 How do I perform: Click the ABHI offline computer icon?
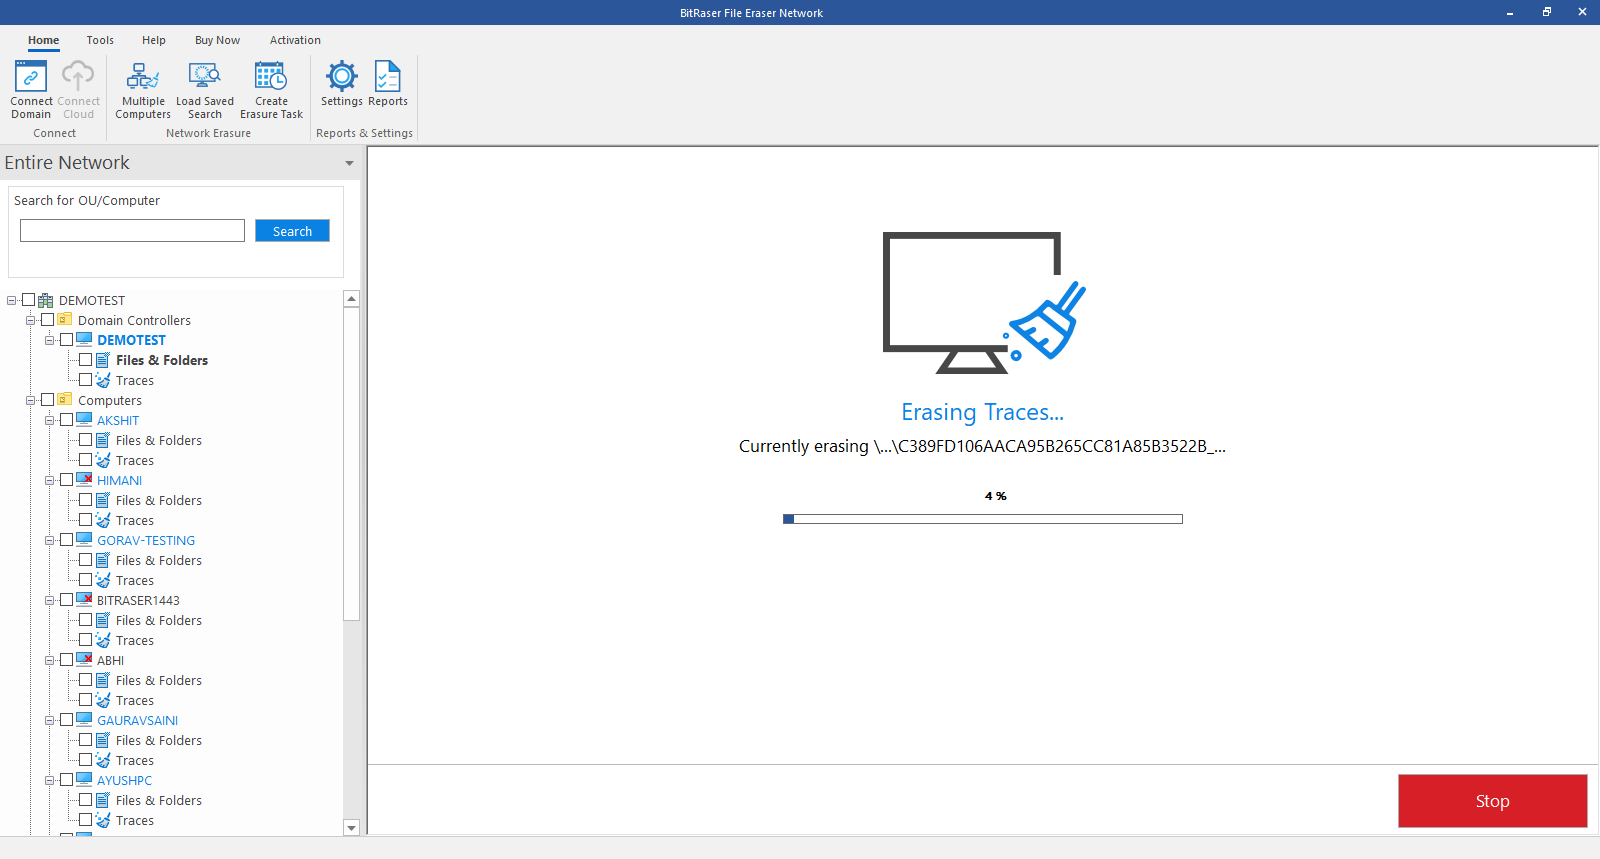pyautogui.click(x=84, y=660)
